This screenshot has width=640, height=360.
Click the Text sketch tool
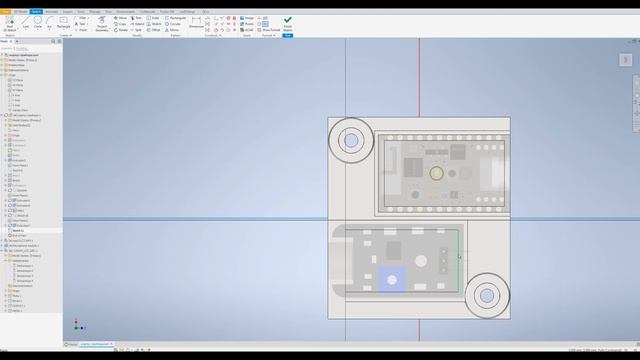80,24
